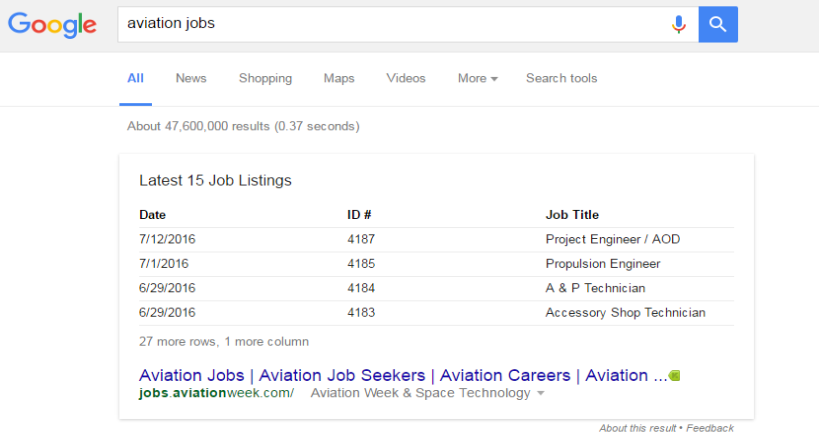Viewport: 819px width, 447px height.
Task: Click in the 'aviation jobs' search box
Action: click(x=390, y=24)
